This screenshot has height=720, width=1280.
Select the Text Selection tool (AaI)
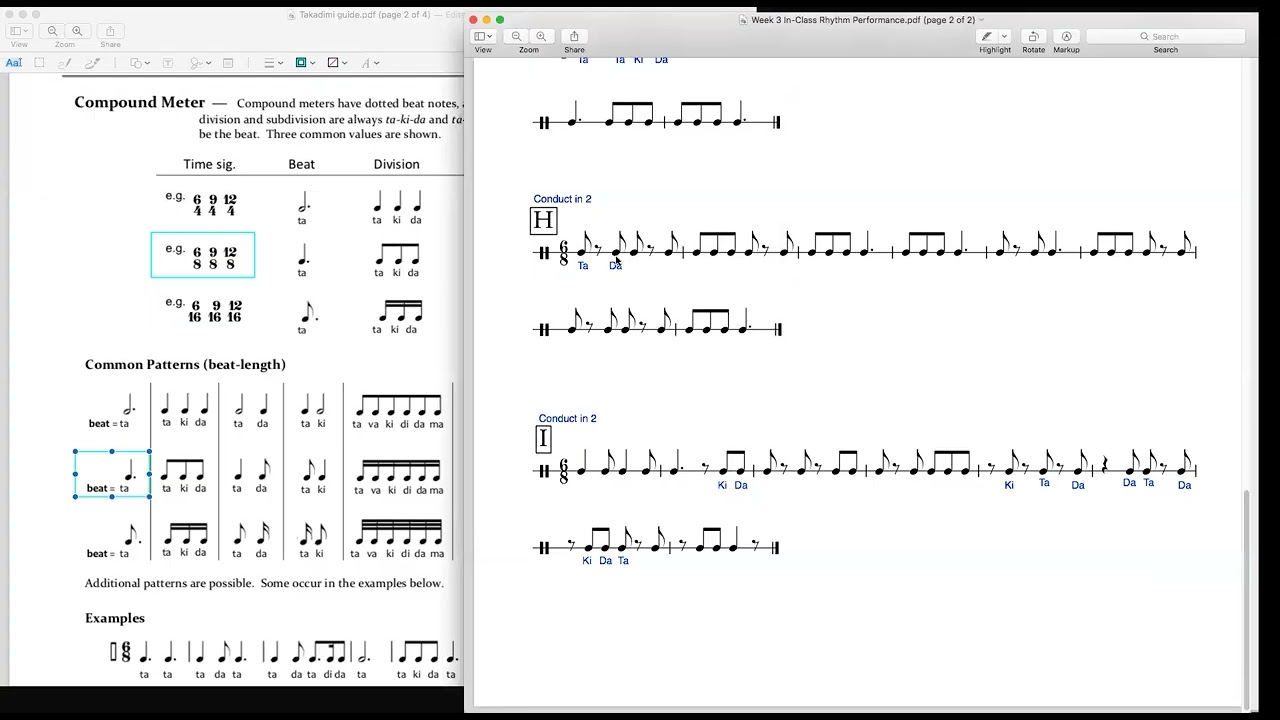(x=14, y=63)
